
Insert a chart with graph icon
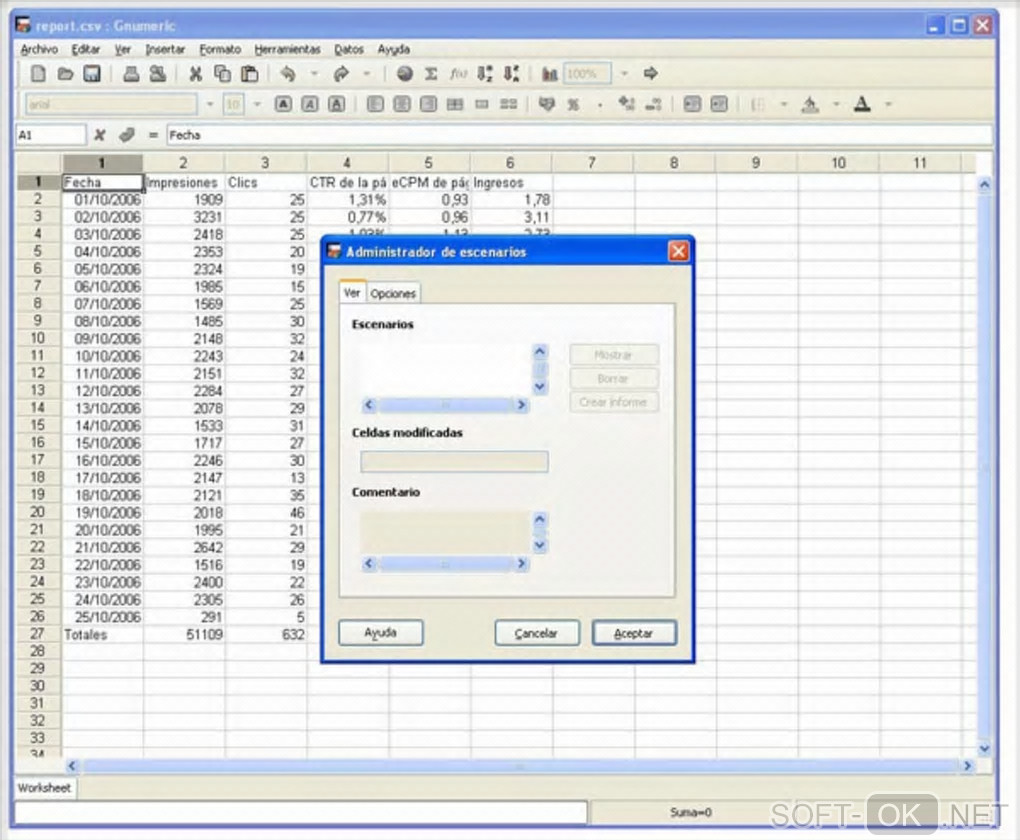(550, 74)
